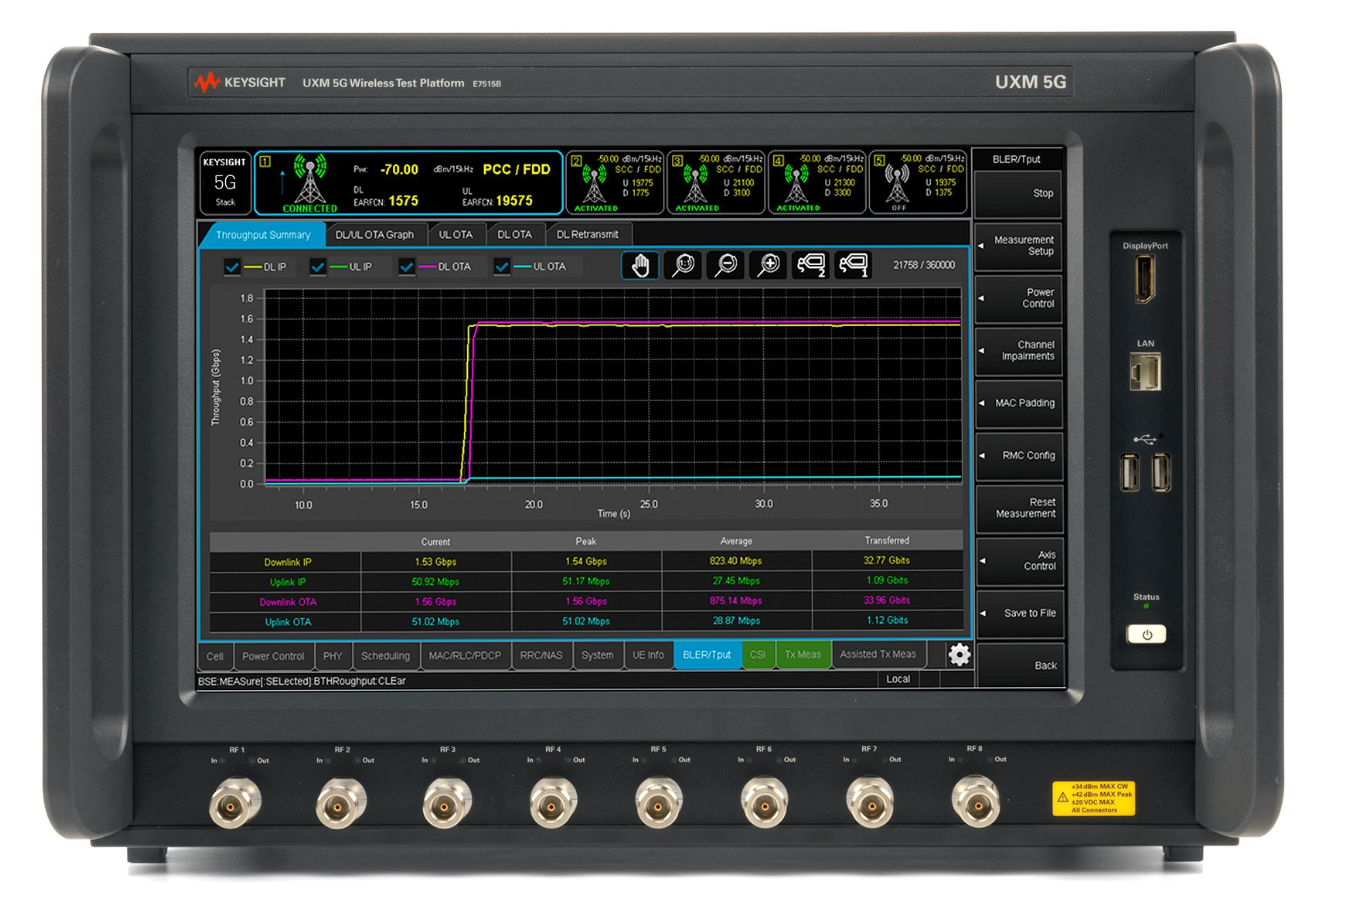Click the Local button near the command line
Viewport: 1352px width, 899px height.
(898, 678)
